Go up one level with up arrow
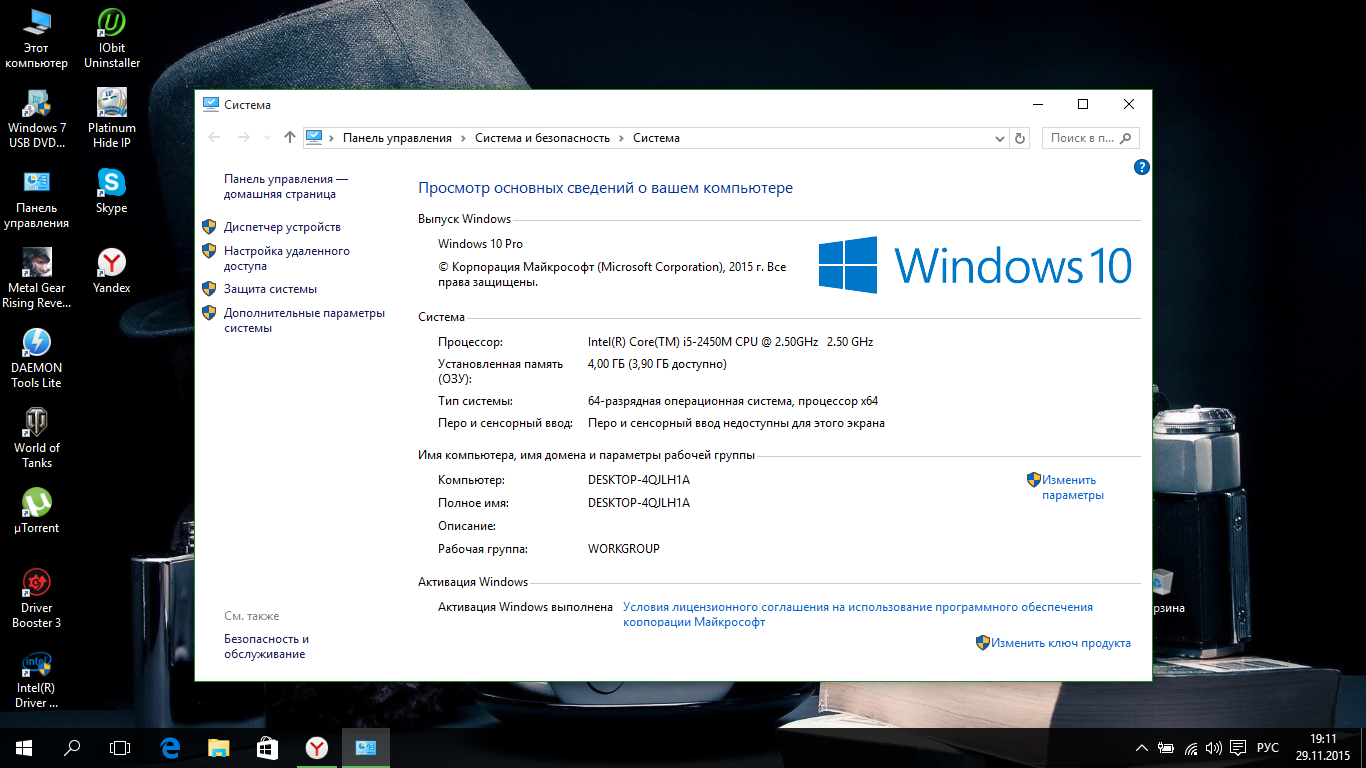The width and height of the screenshot is (1366, 768). pos(290,138)
